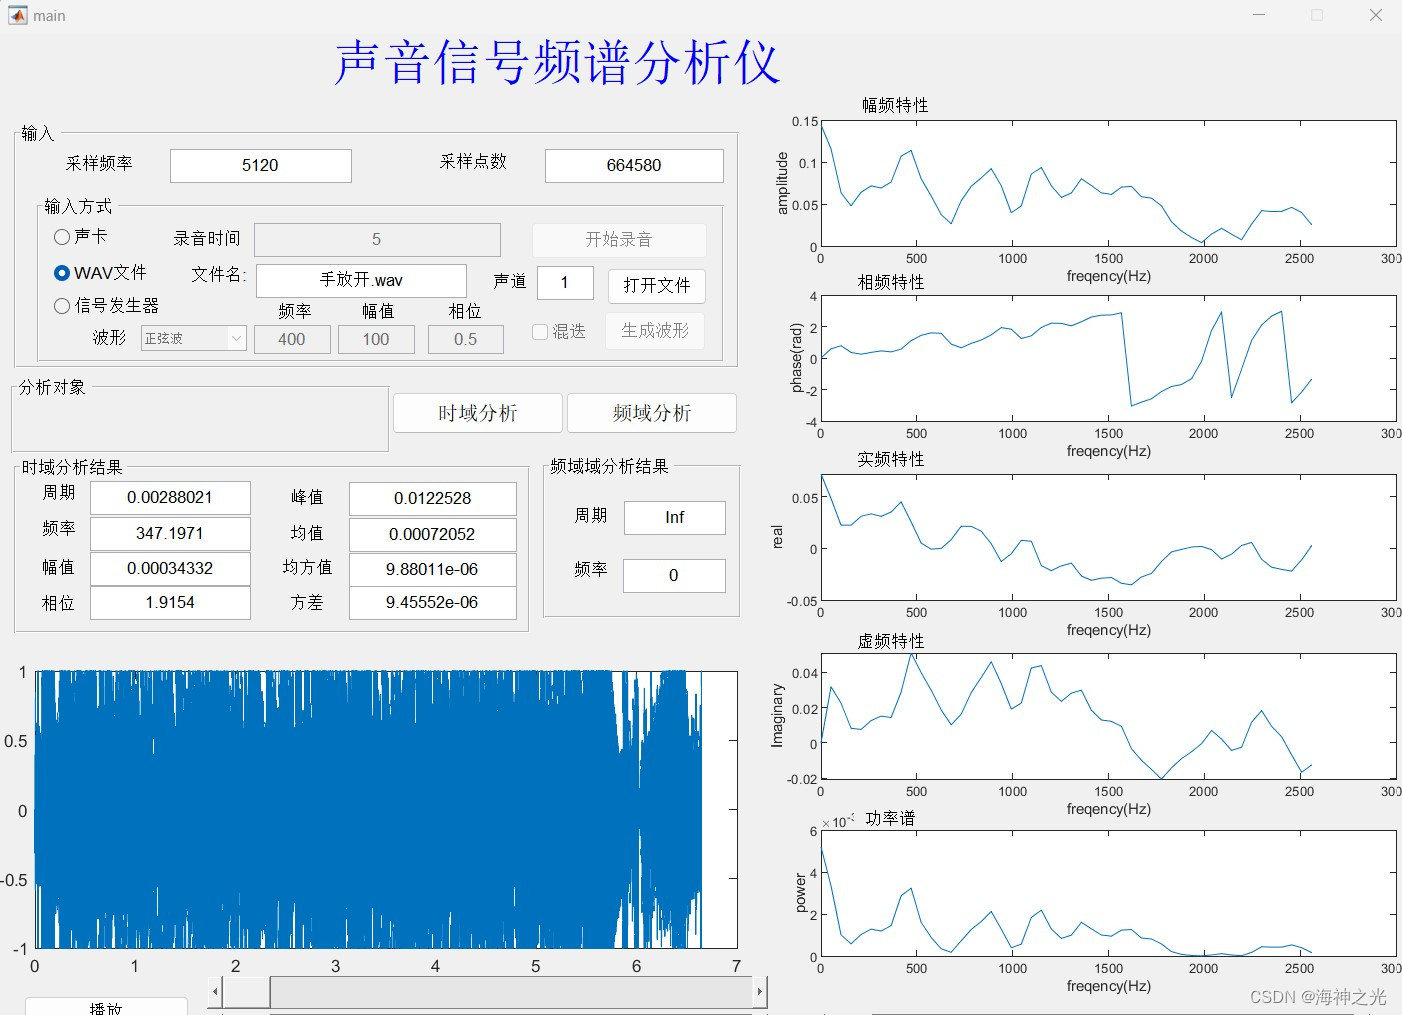Choose the 信号发生器 radio button

(106, 305)
